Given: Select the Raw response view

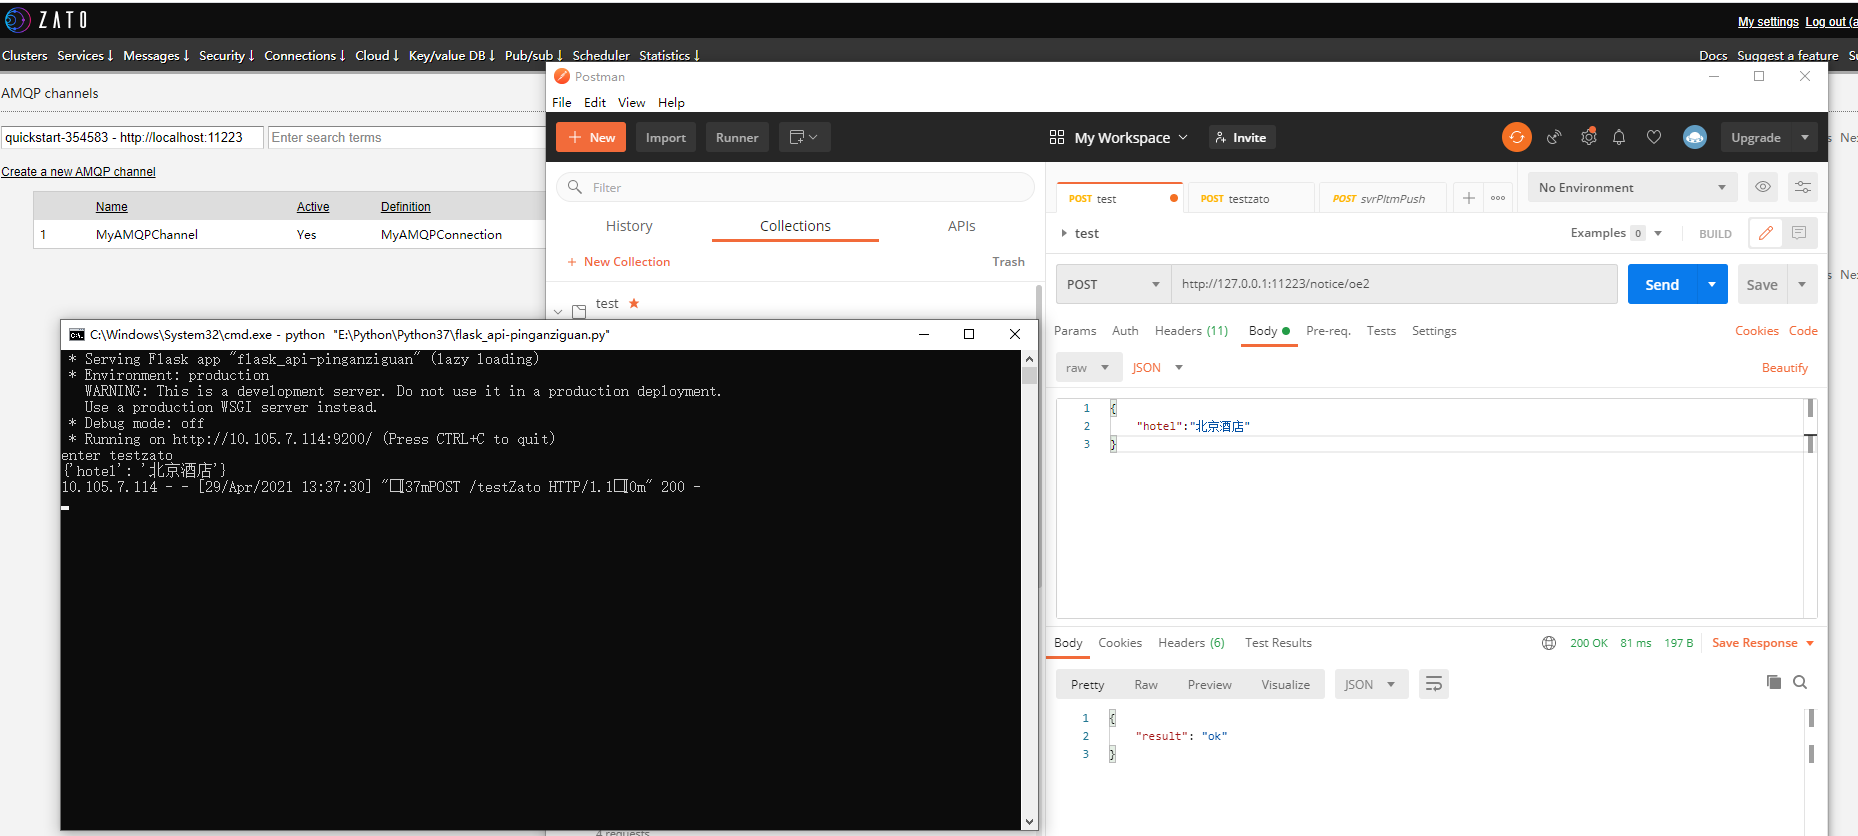Looking at the screenshot, I should [x=1146, y=684].
